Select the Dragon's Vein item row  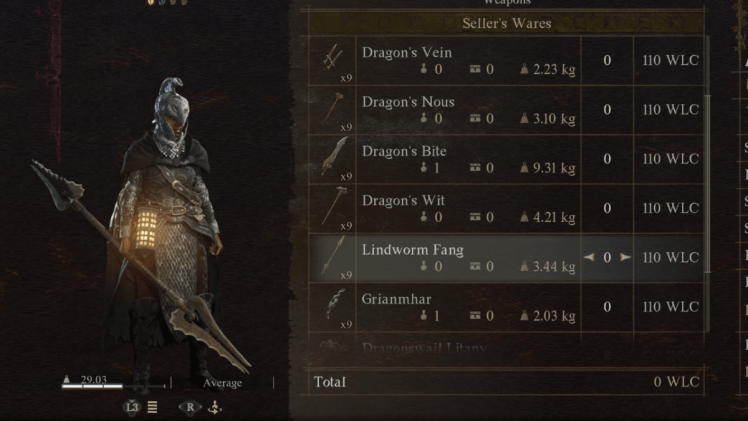coord(506,61)
